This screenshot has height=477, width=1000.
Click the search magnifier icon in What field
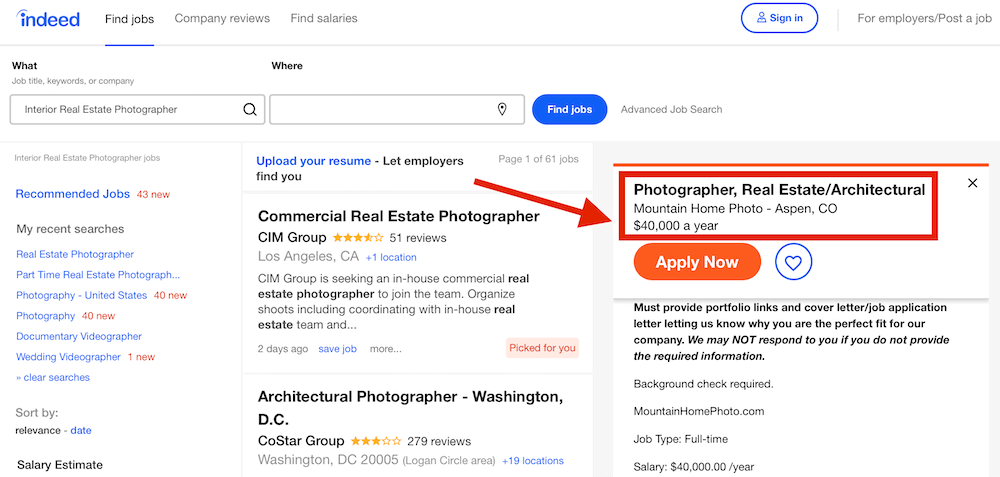pos(250,110)
